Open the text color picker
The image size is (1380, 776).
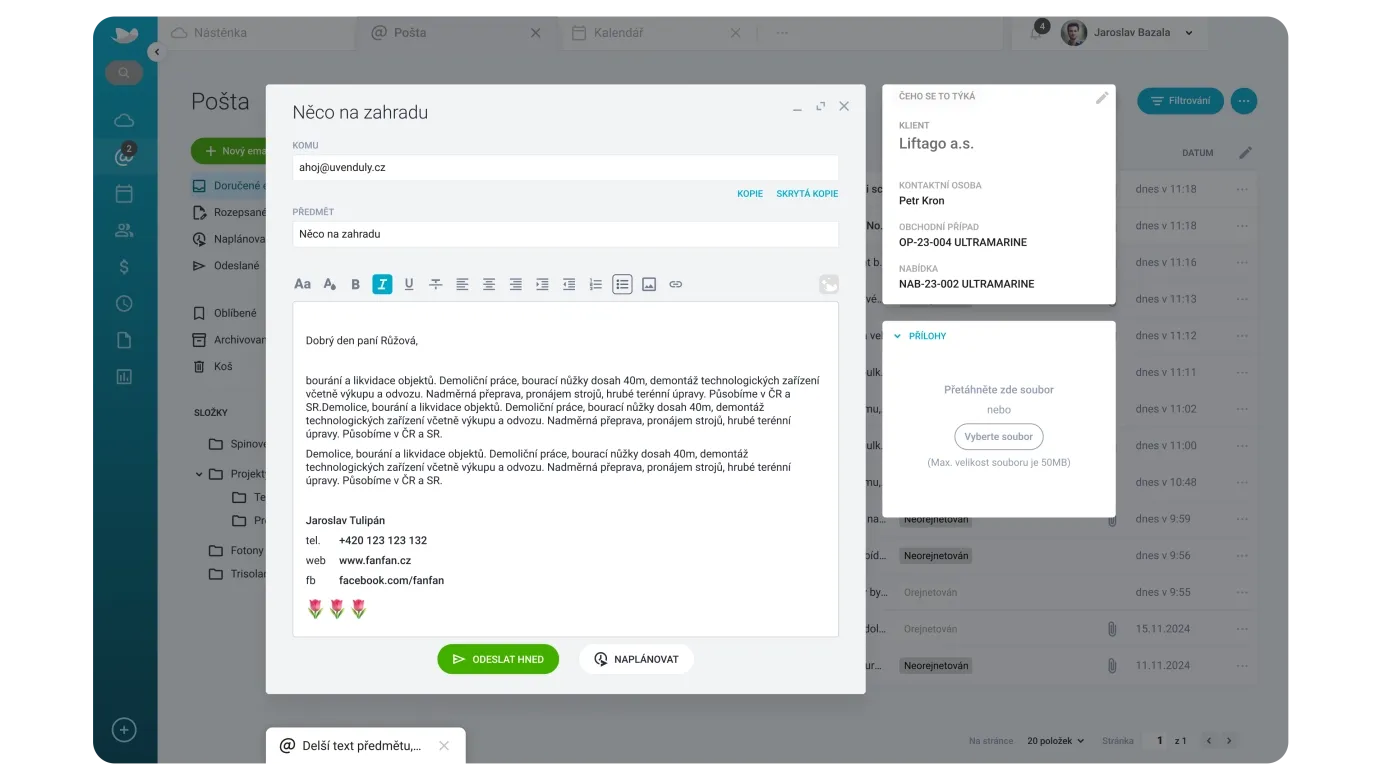pyautogui.click(x=329, y=284)
